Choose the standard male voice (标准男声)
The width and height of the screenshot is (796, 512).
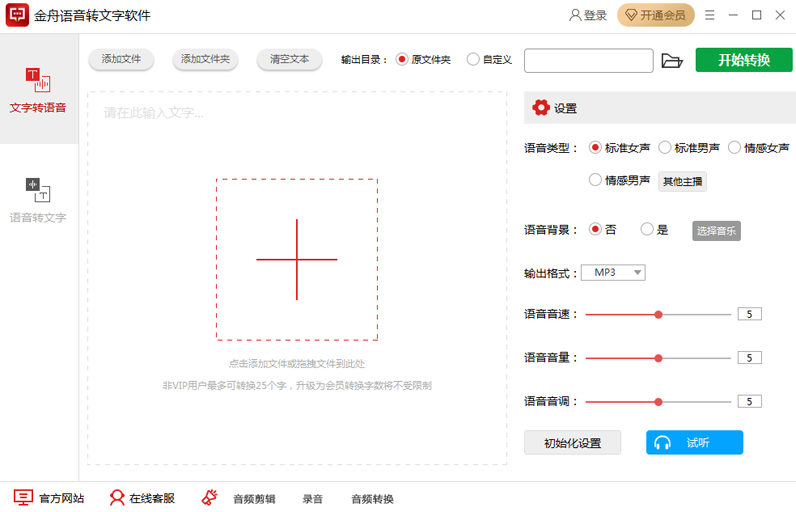click(x=665, y=148)
